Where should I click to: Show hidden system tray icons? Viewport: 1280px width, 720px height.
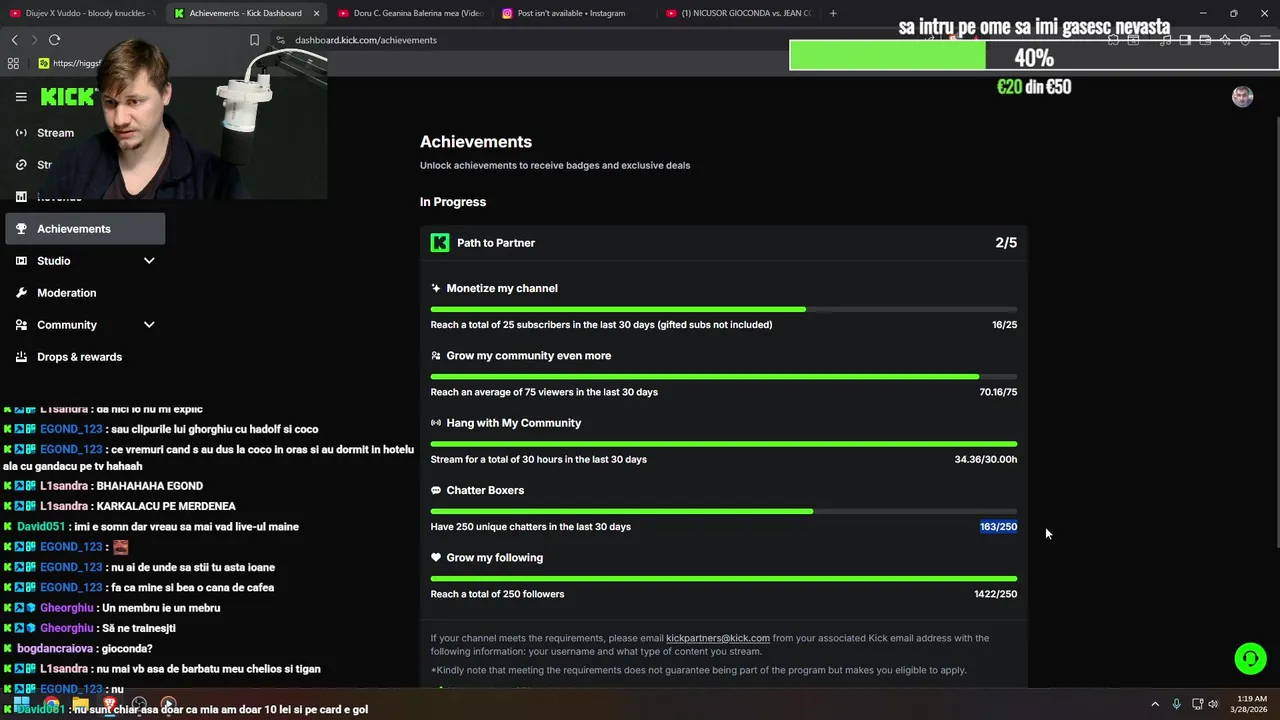1155,704
